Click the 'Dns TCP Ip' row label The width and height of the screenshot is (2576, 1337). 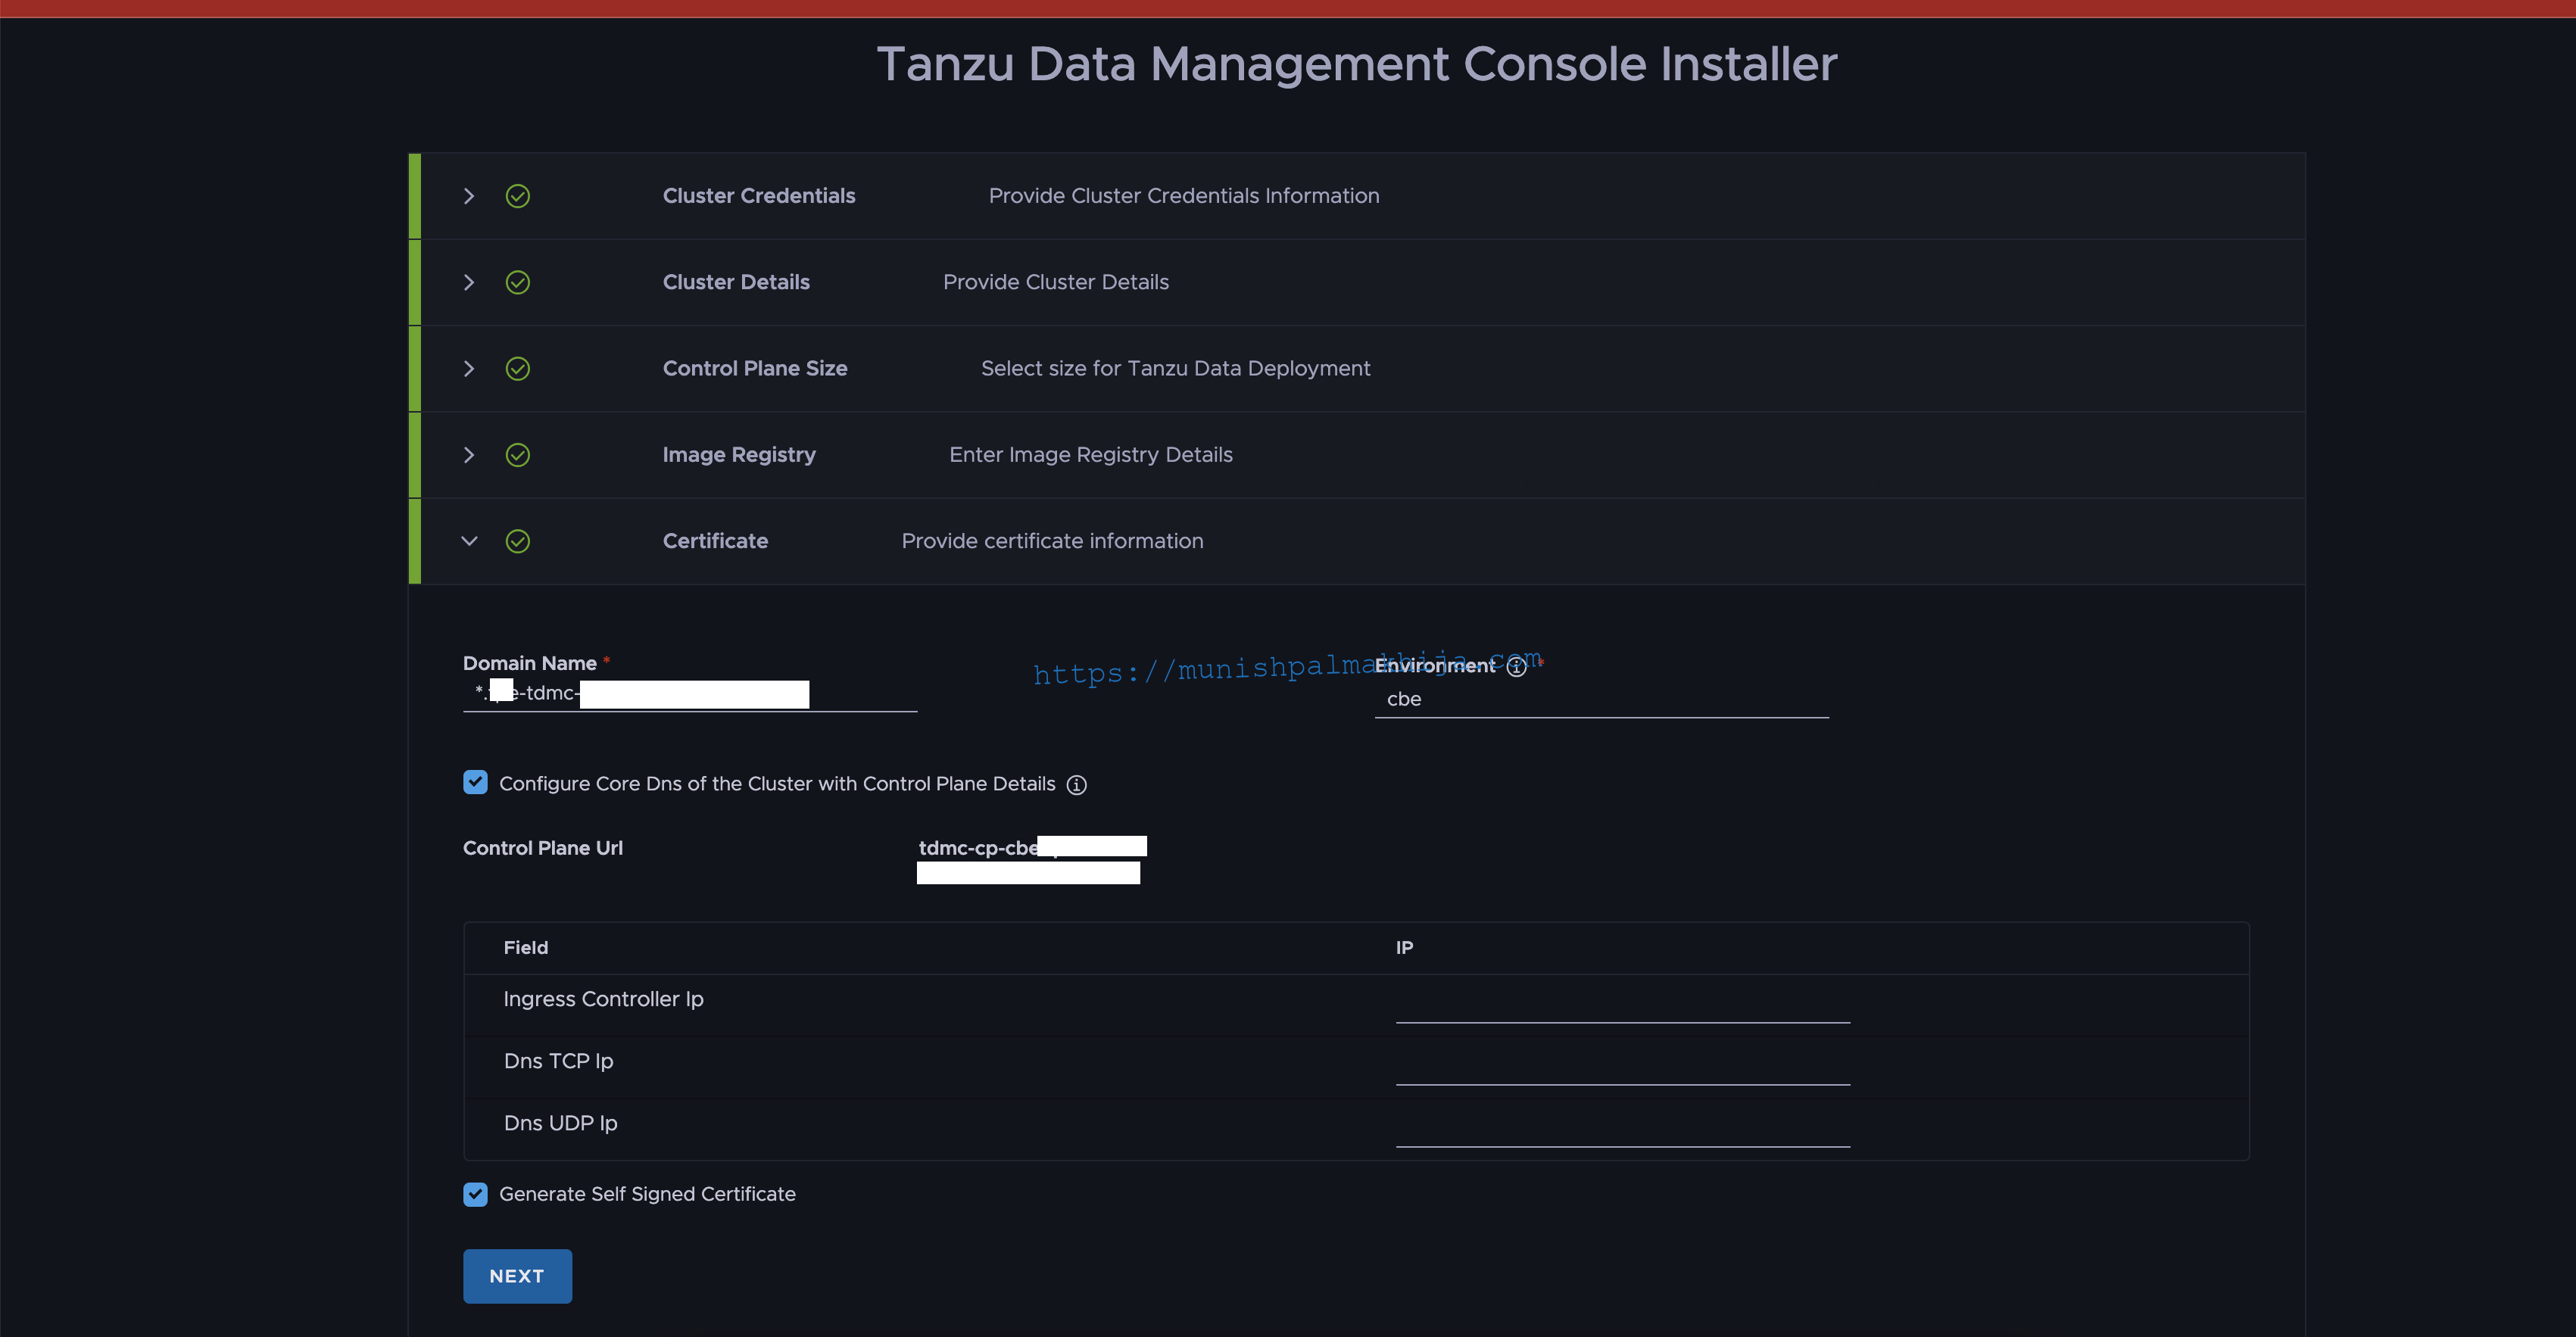click(559, 1061)
